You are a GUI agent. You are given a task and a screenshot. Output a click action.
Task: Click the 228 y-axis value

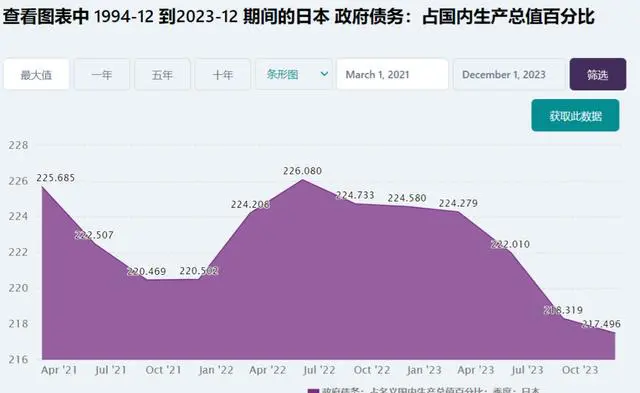click(18, 145)
